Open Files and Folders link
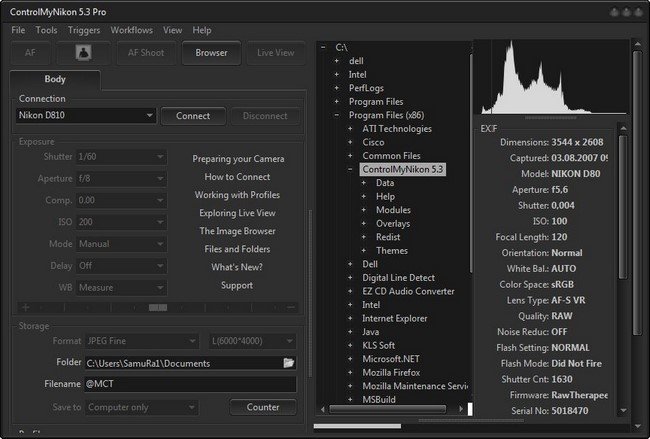Screen dimensions: 650x439 pyautogui.click(x=237, y=249)
